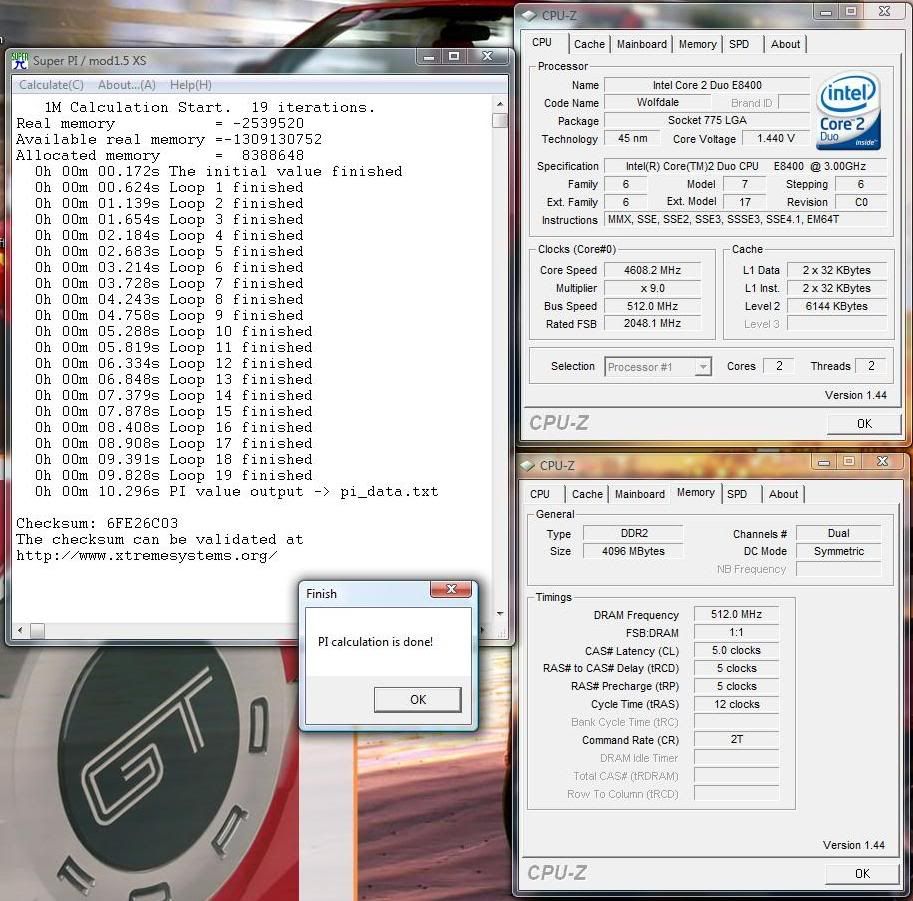Select CPU tab in bottom CPU-Z window
The image size is (913, 901).
click(x=540, y=494)
